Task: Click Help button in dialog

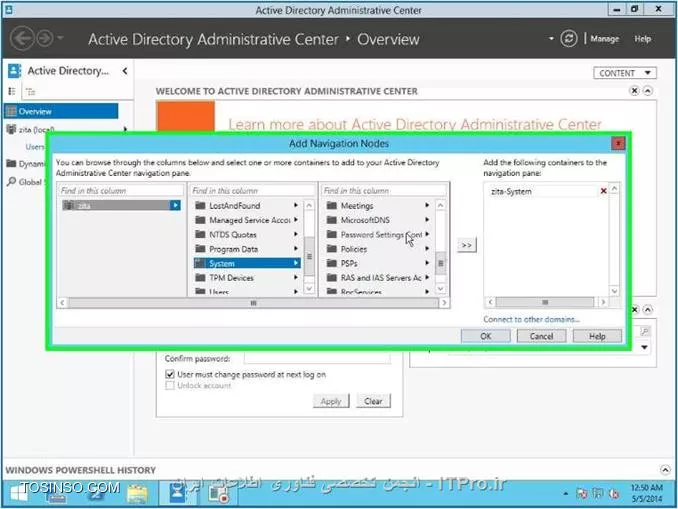Action: [597, 336]
